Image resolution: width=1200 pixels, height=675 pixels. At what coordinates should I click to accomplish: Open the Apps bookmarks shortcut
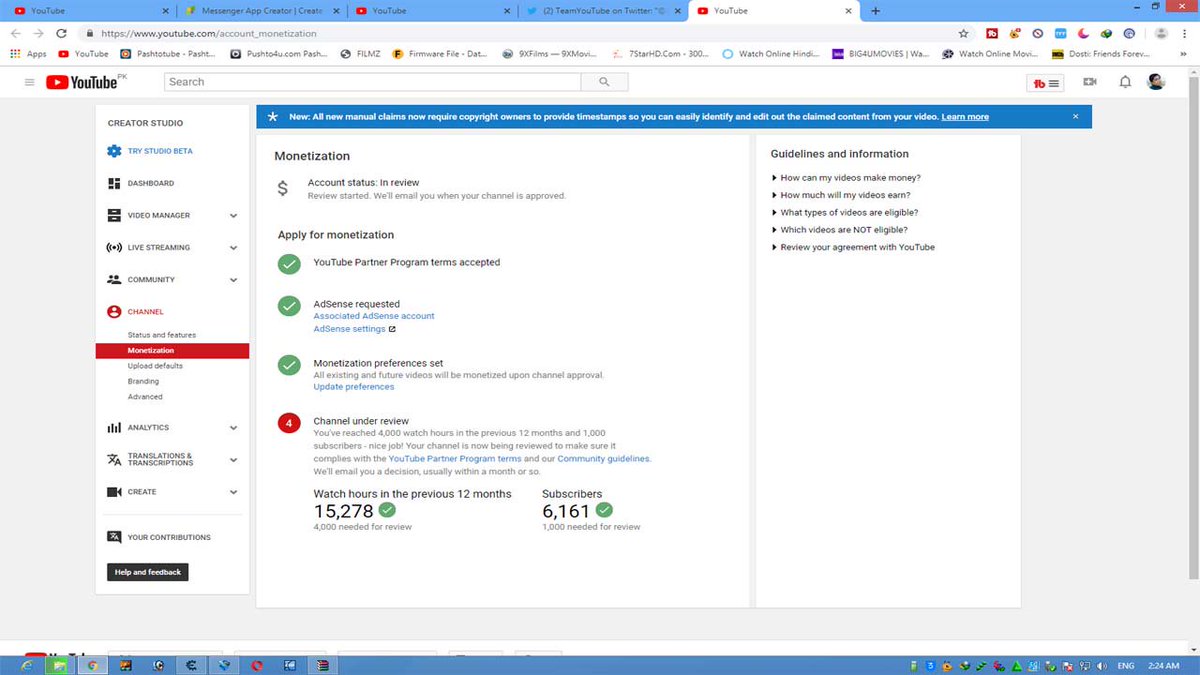pos(28,54)
